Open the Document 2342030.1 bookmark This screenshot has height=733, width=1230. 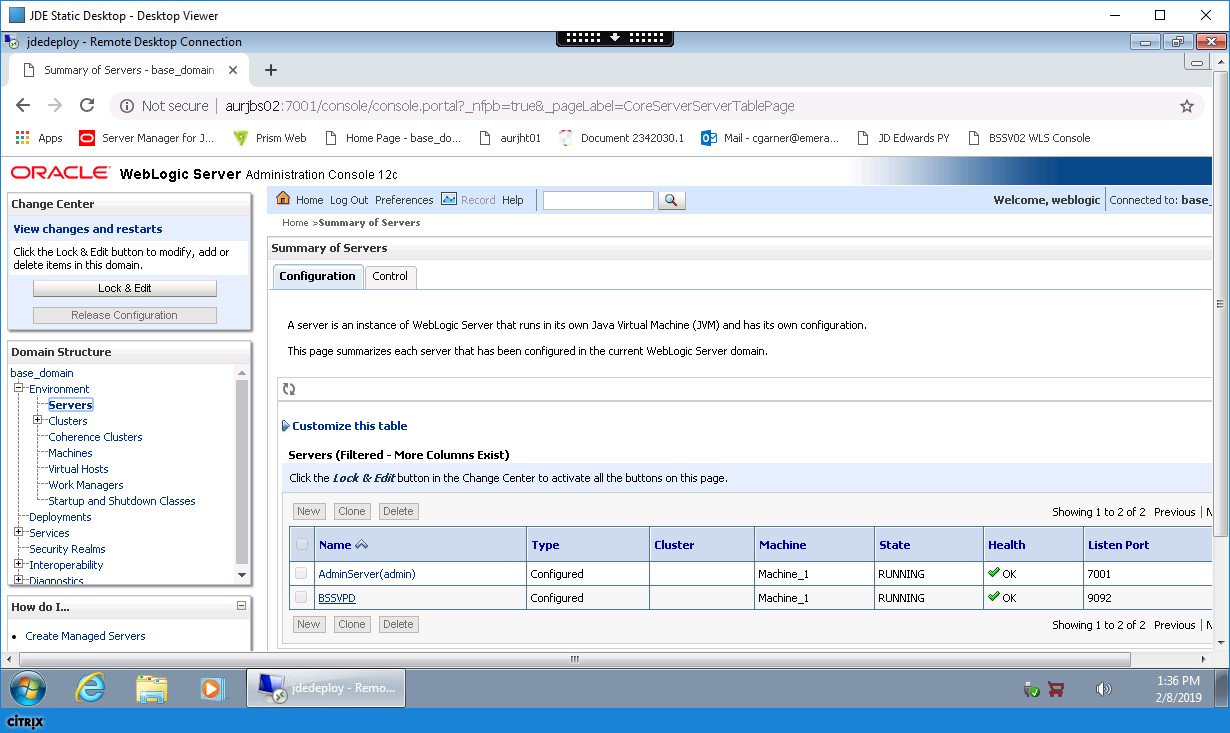pos(621,138)
